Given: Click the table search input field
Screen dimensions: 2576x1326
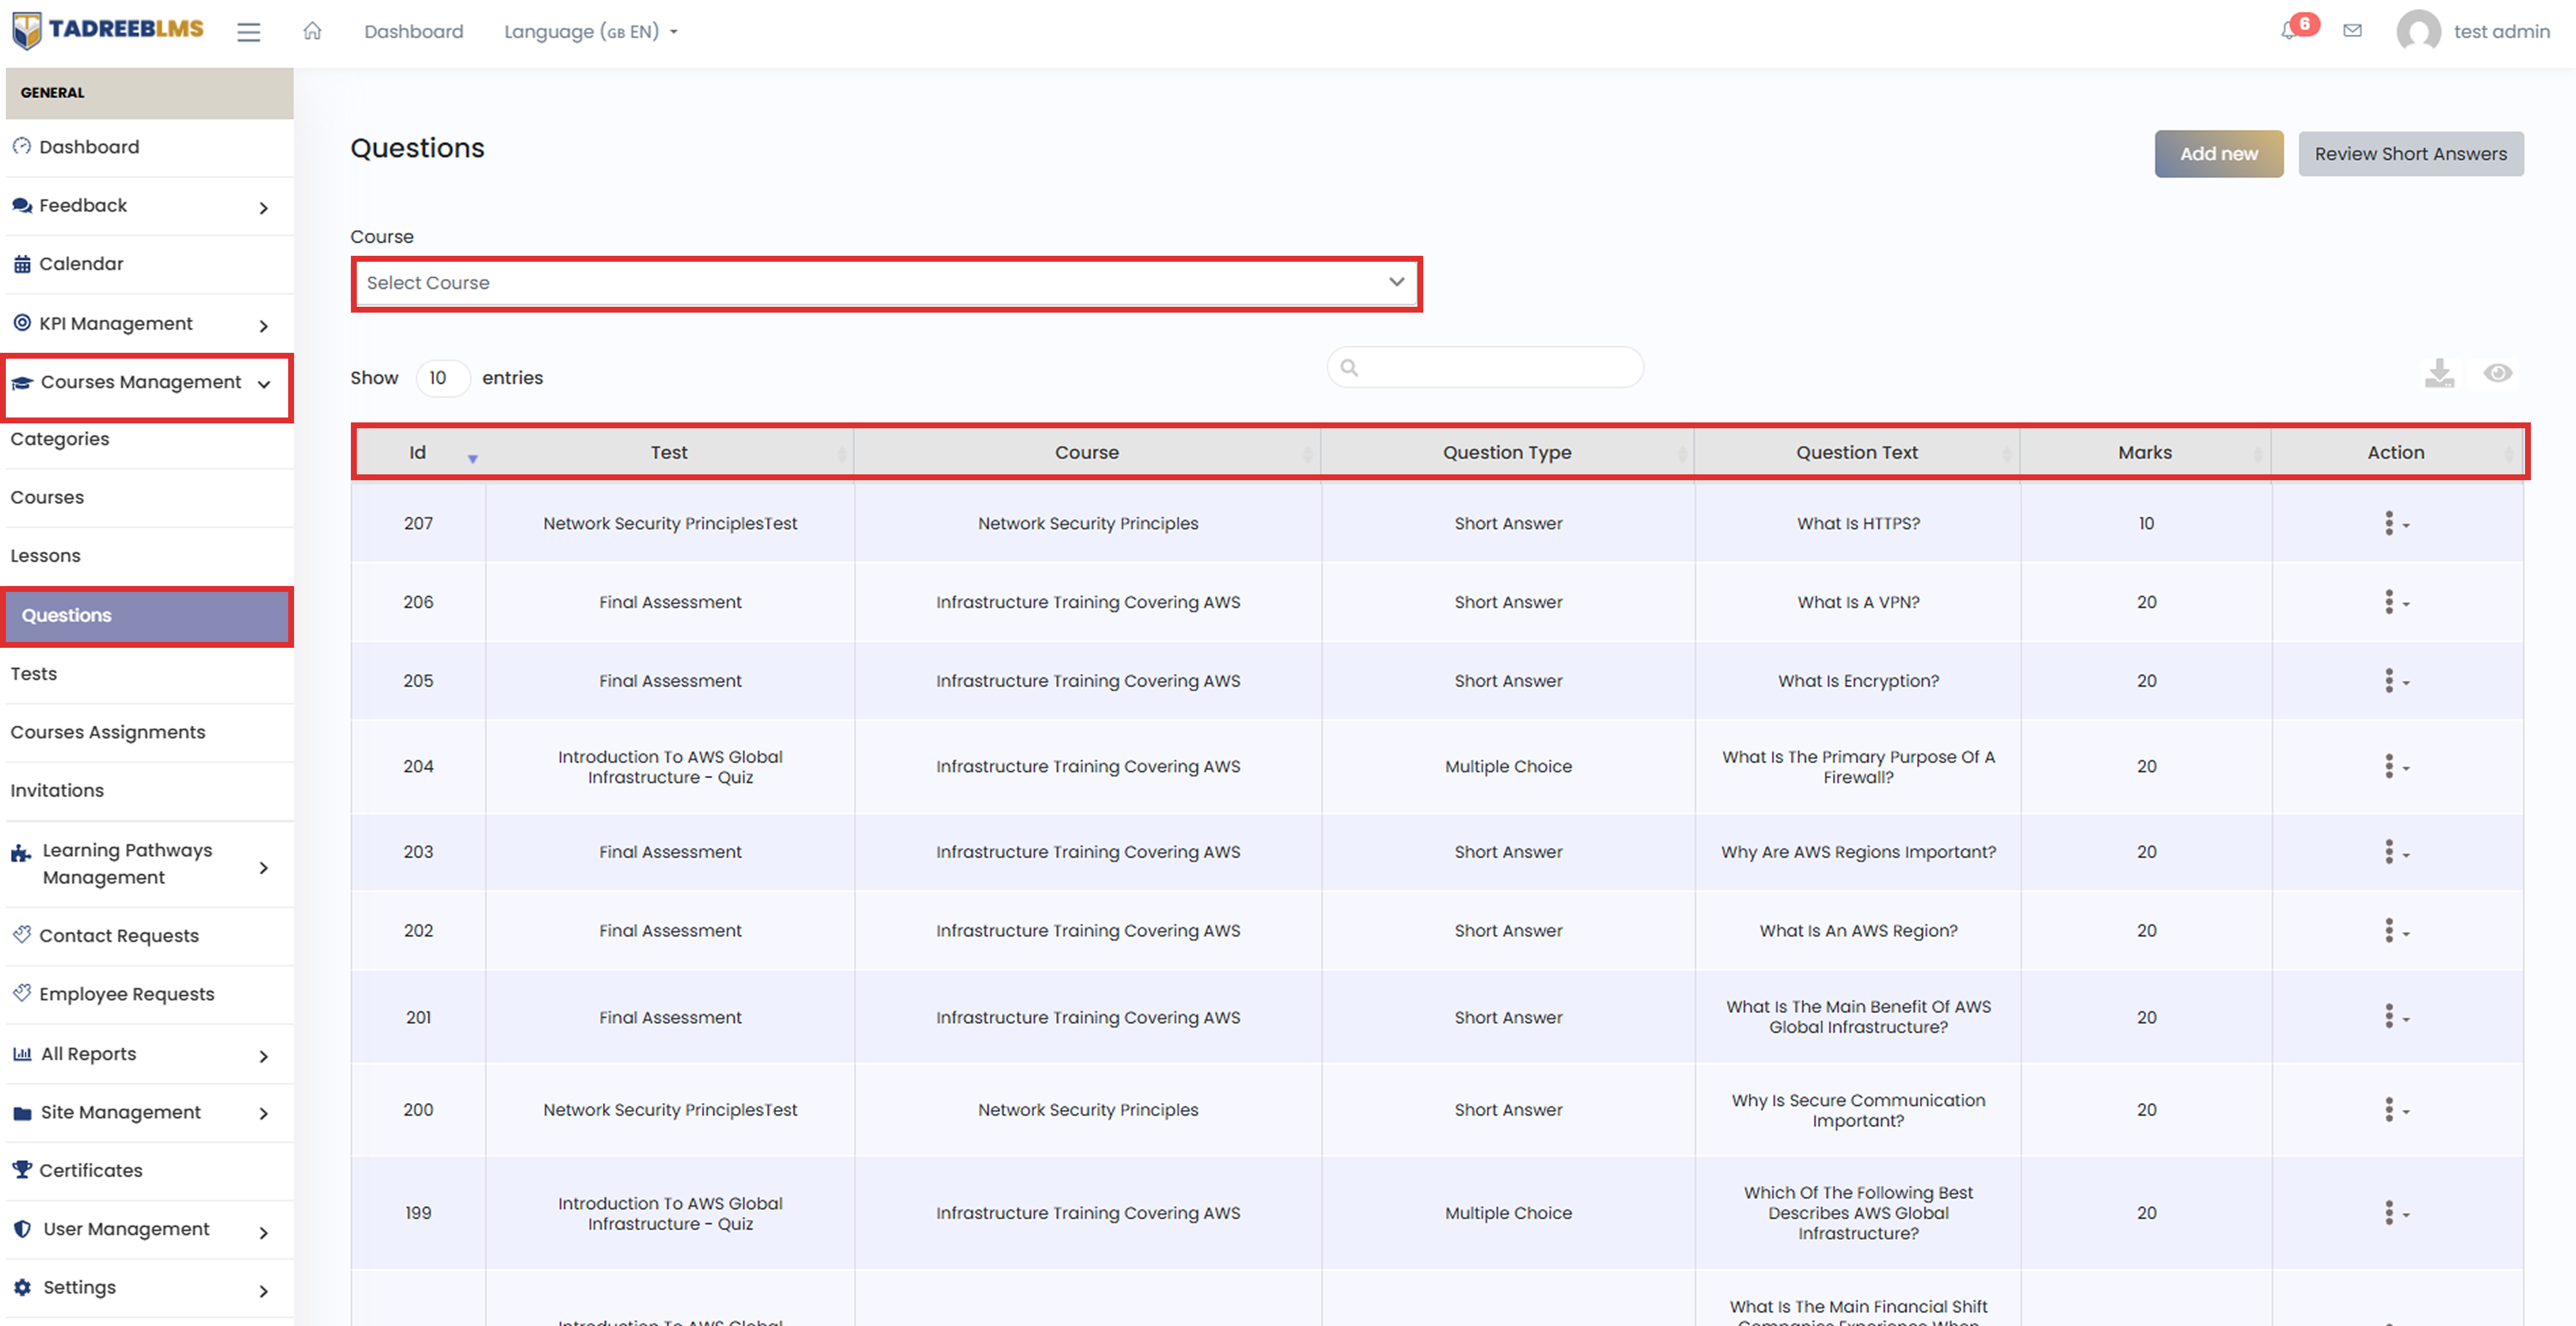Looking at the screenshot, I should click(1485, 368).
